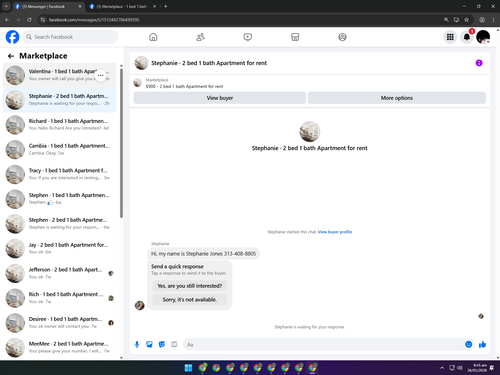This screenshot has width=500, height=375.
Task: Show hidden system tray icons
Action: coord(442,368)
